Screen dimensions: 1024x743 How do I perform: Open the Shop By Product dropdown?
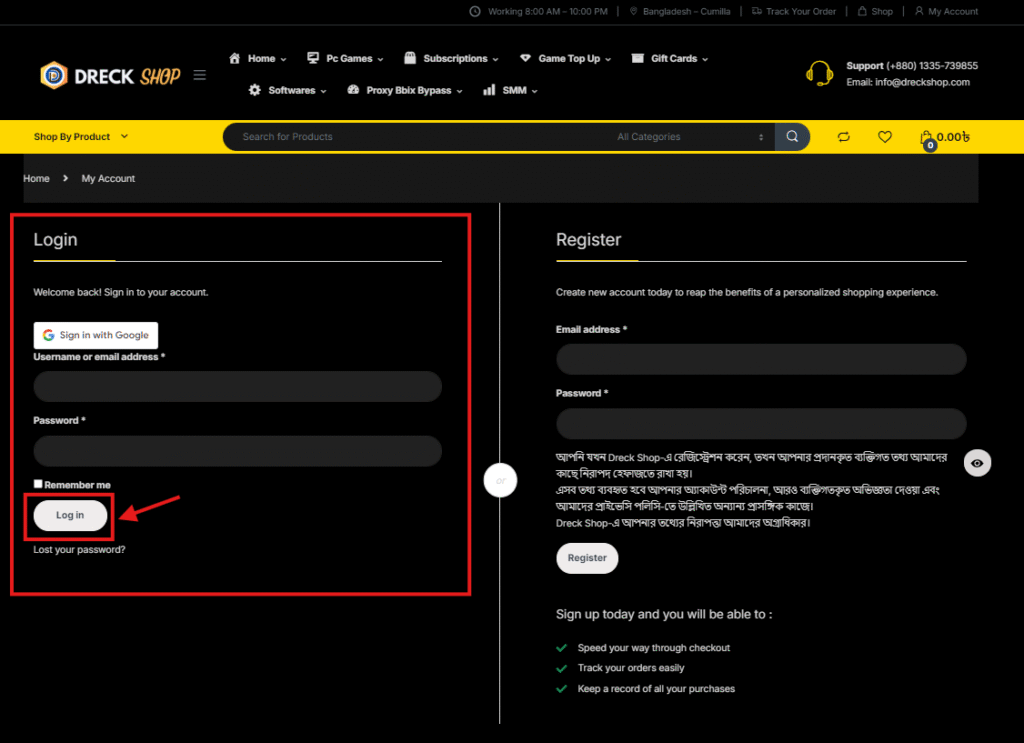pos(81,136)
